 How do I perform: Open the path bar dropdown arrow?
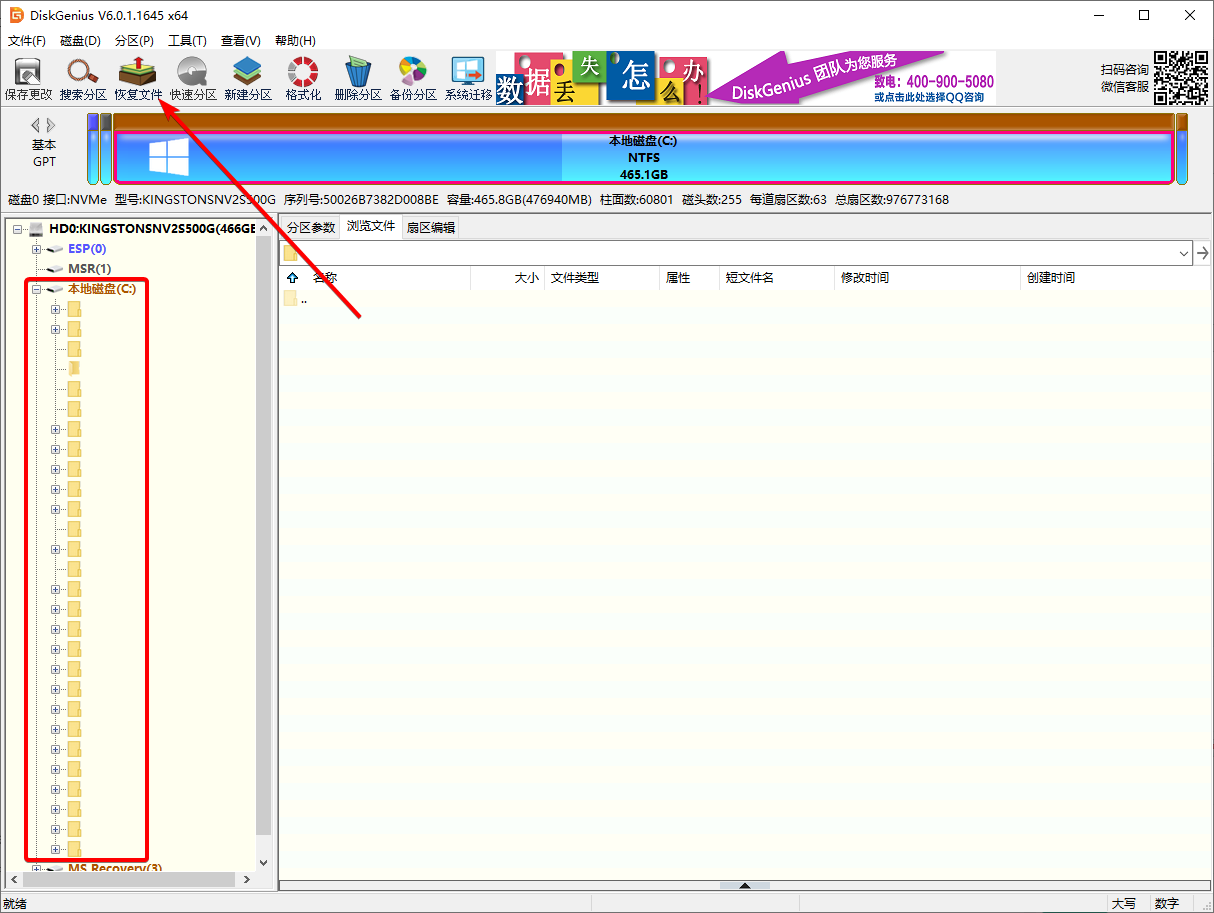[x=1184, y=253]
